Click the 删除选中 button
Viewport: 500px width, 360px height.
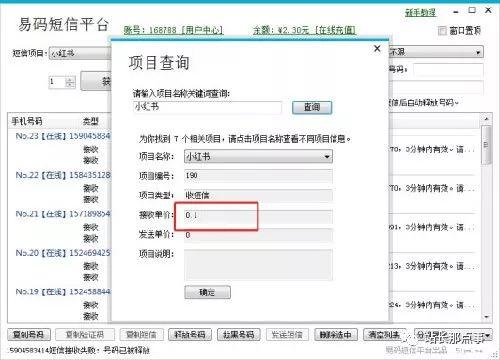336,335
